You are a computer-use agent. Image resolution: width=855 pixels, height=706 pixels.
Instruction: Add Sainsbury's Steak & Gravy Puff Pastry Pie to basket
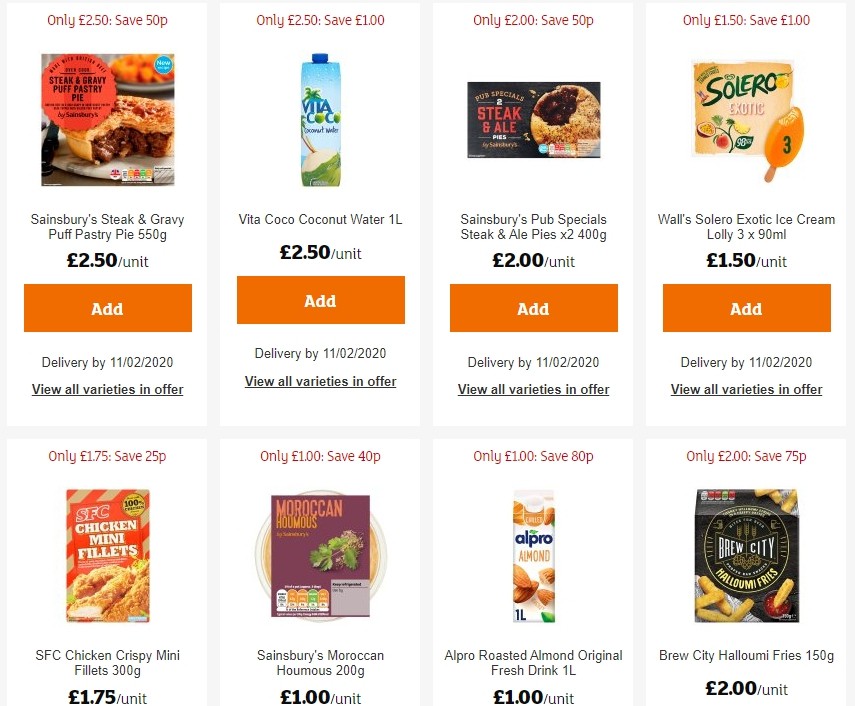(x=107, y=308)
